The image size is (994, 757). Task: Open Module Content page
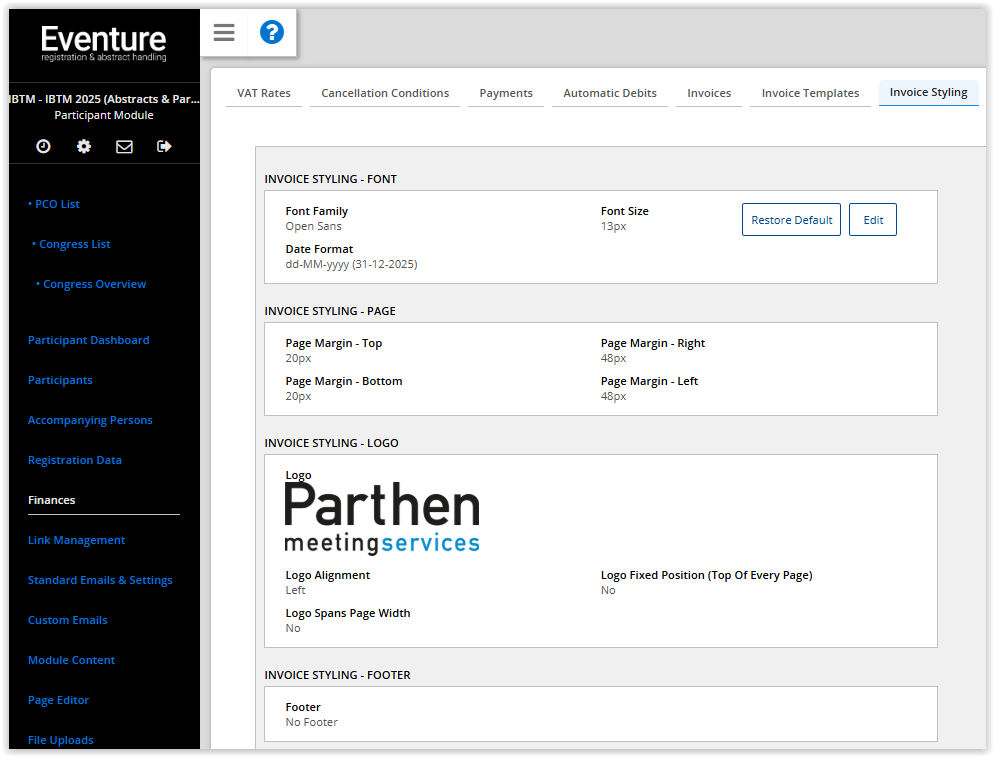point(72,660)
